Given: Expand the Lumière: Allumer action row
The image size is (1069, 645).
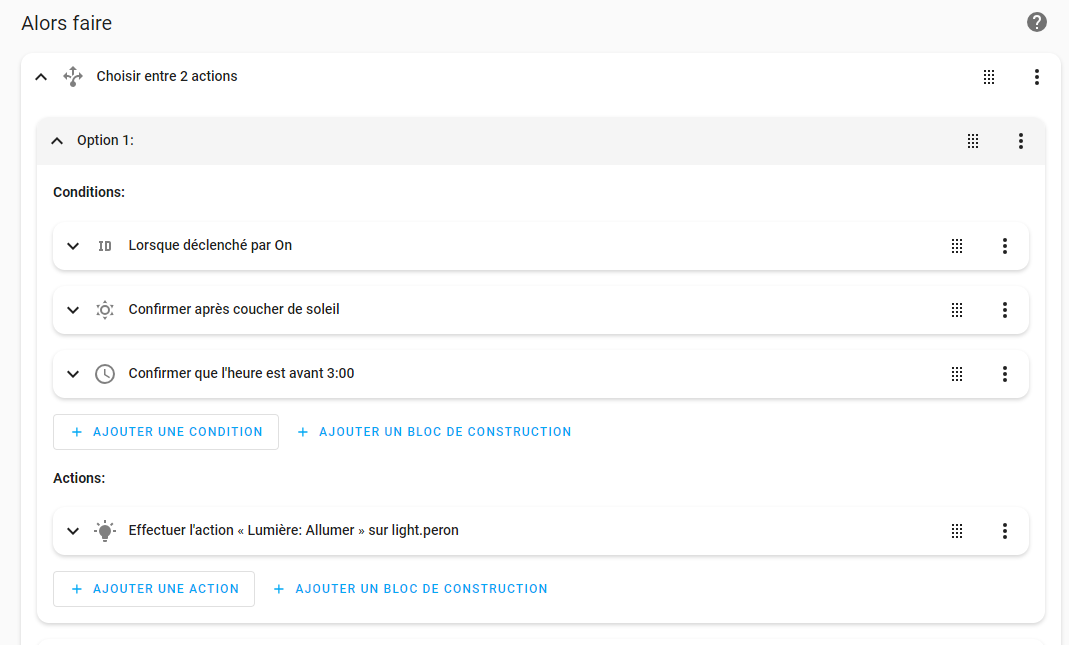Looking at the screenshot, I should pyautogui.click(x=73, y=531).
